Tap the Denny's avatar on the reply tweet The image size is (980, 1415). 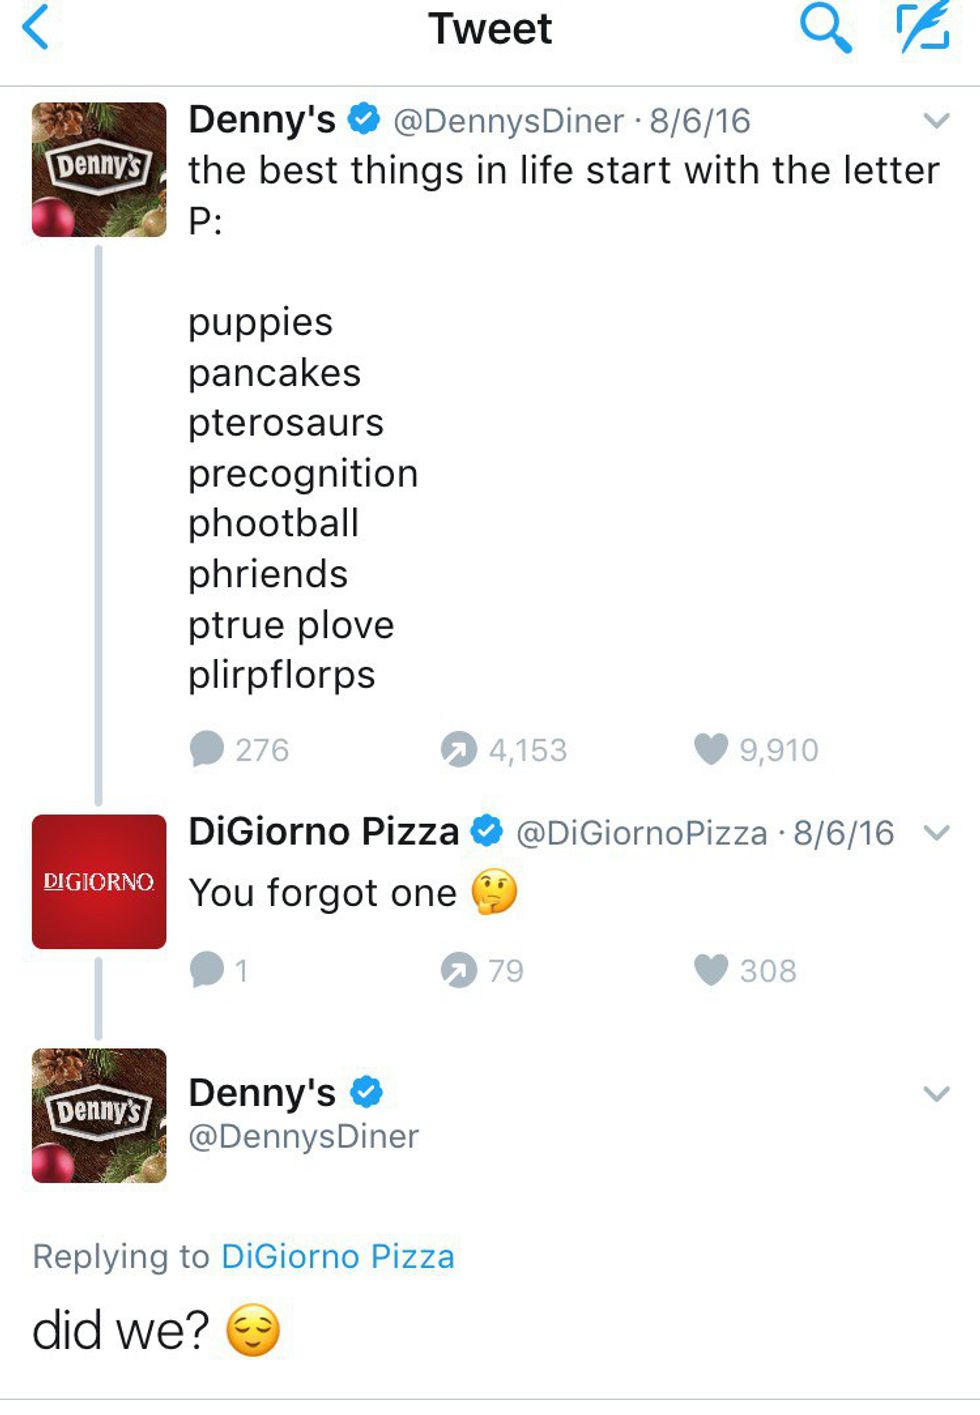point(99,1115)
